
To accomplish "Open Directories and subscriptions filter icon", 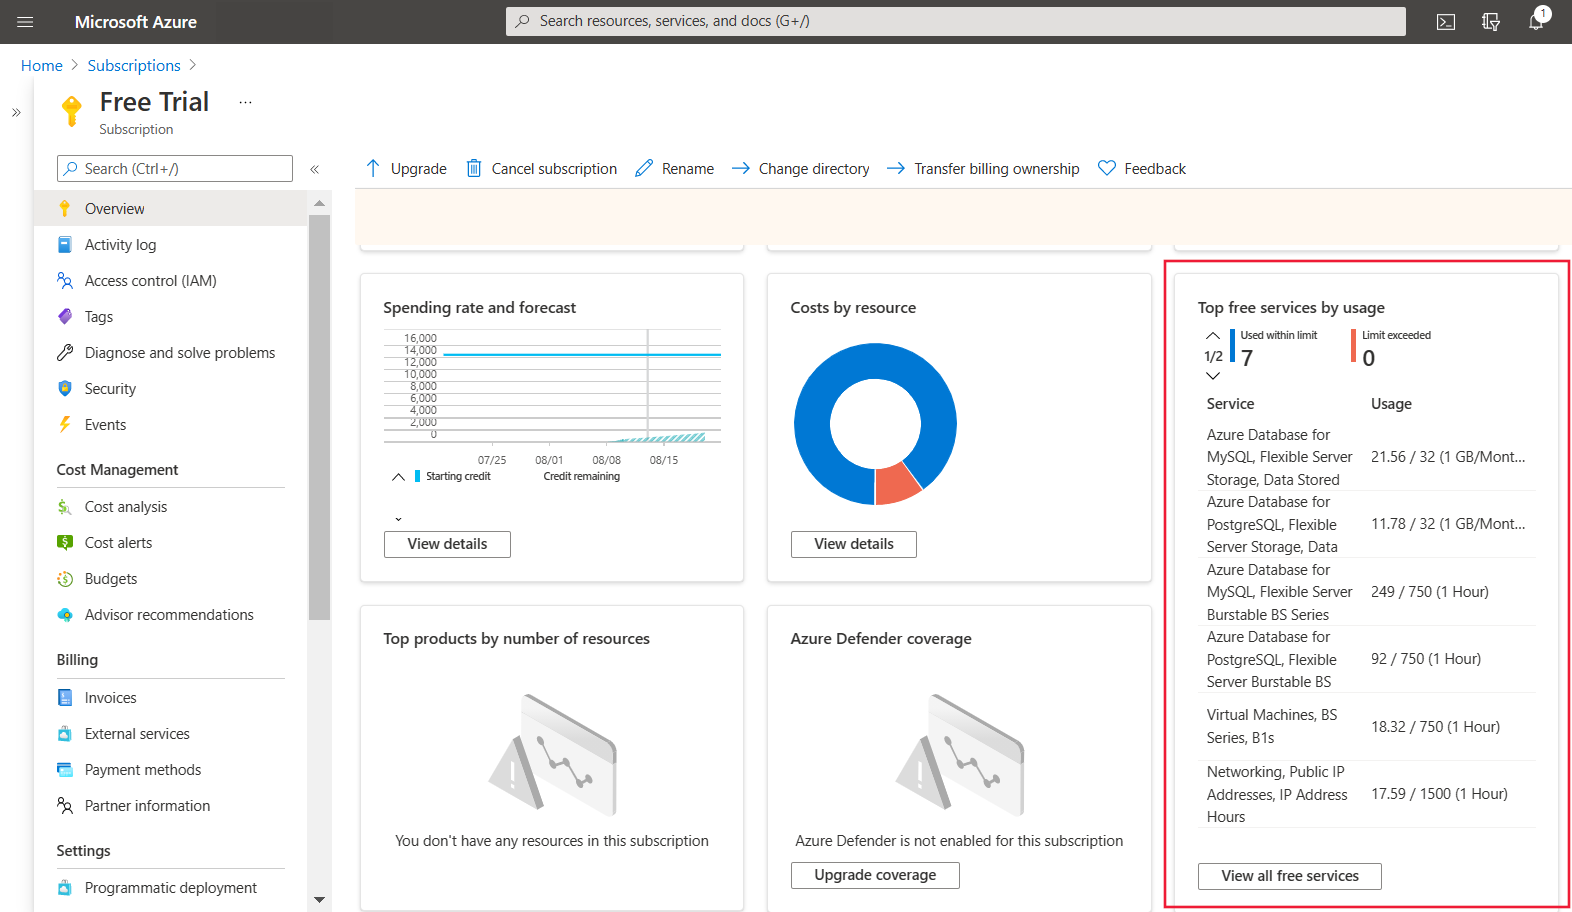I will 1490,22.
